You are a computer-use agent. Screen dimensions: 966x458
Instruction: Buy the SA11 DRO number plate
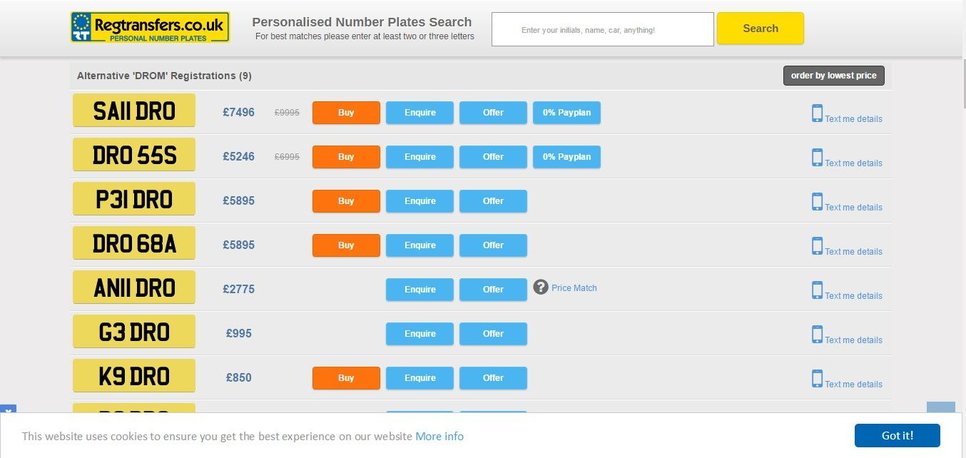pyautogui.click(x=346, y=113)
